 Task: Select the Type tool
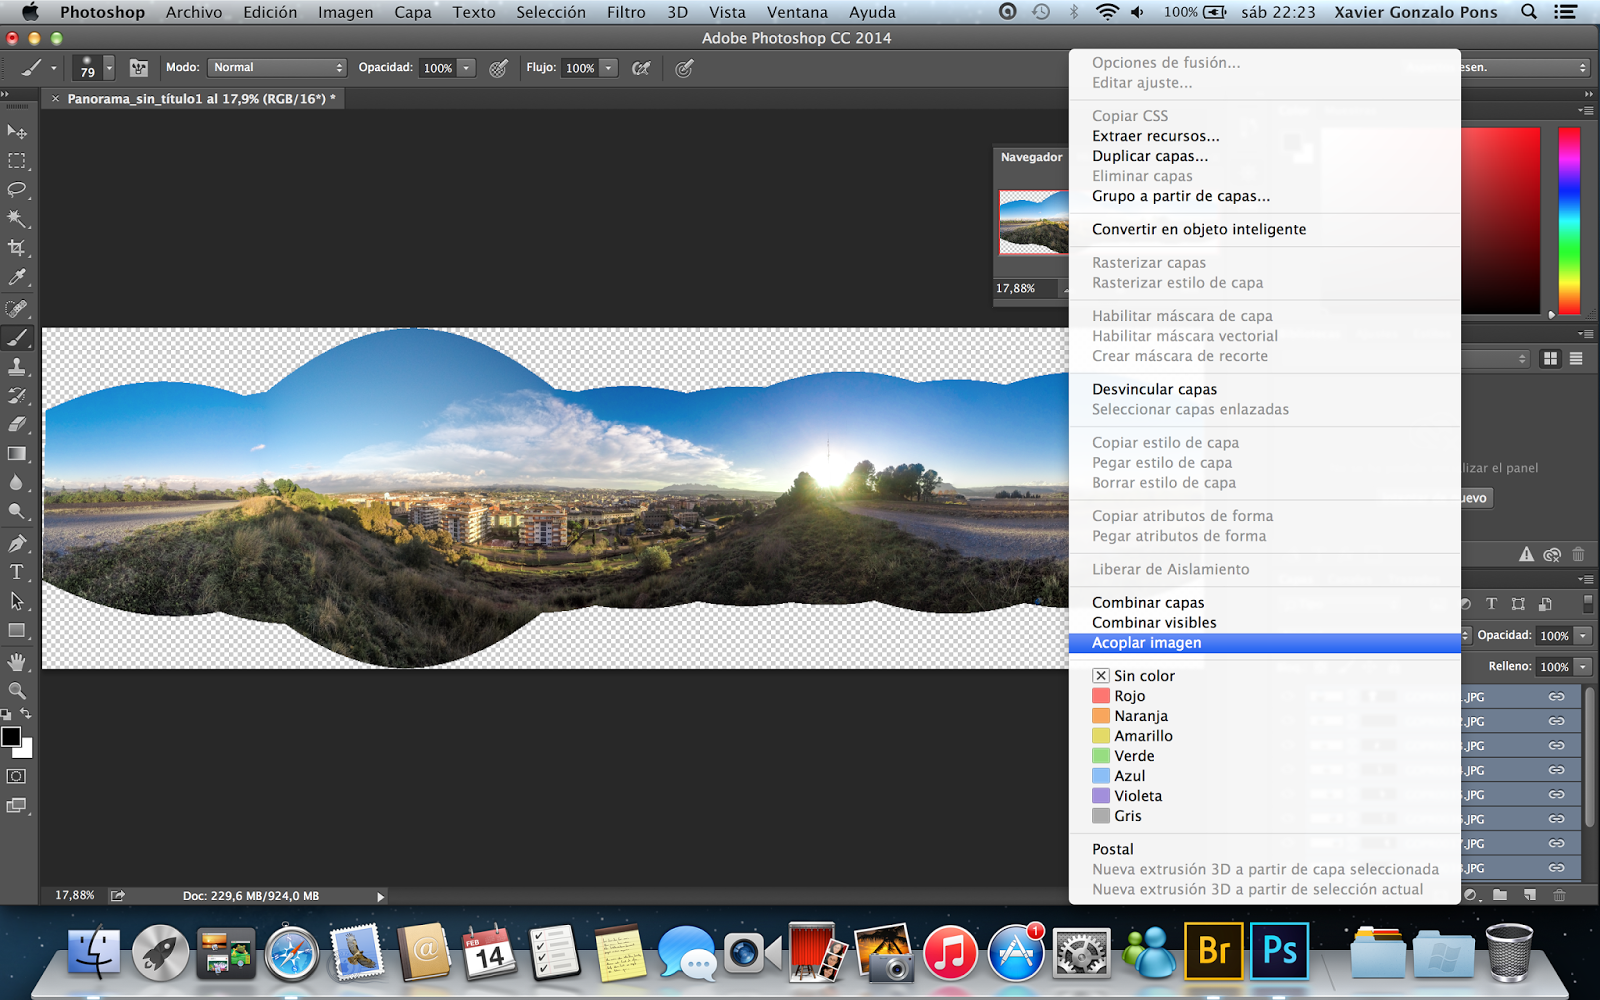point(17,572)
